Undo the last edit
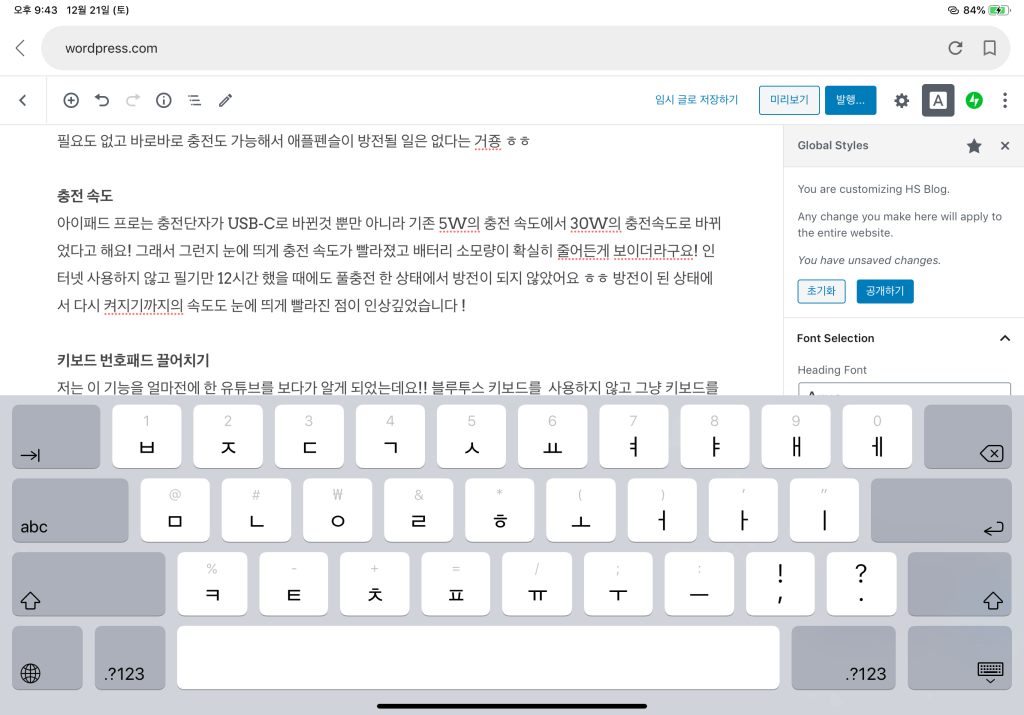The width and height of the screenshot is (1024, 715). tap(102, 100)
